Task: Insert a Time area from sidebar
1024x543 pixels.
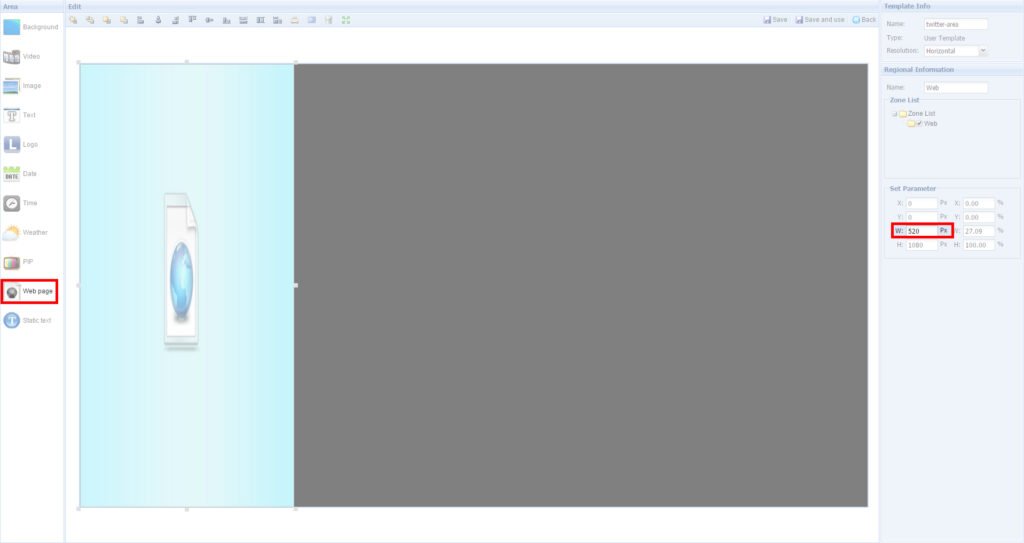Action: [x=29, y=203]
